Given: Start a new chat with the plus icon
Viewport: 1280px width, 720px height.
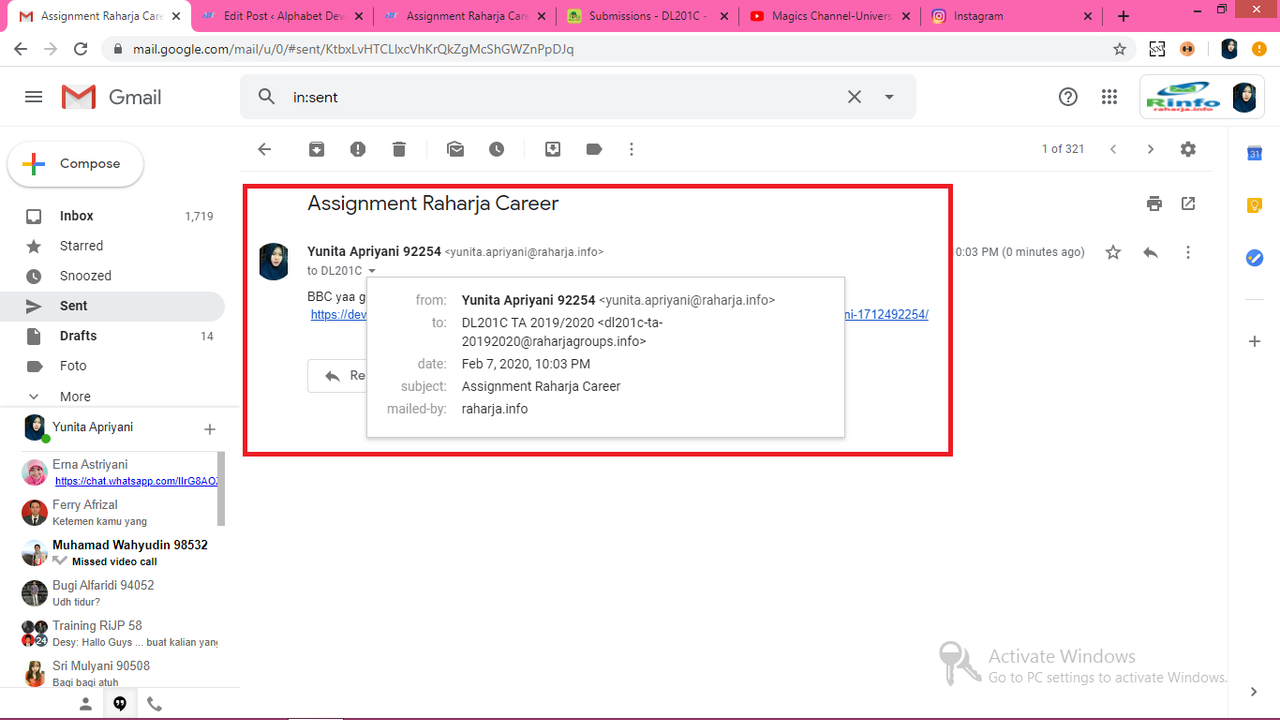Looking at the screenshot, I should click(210, 429).
